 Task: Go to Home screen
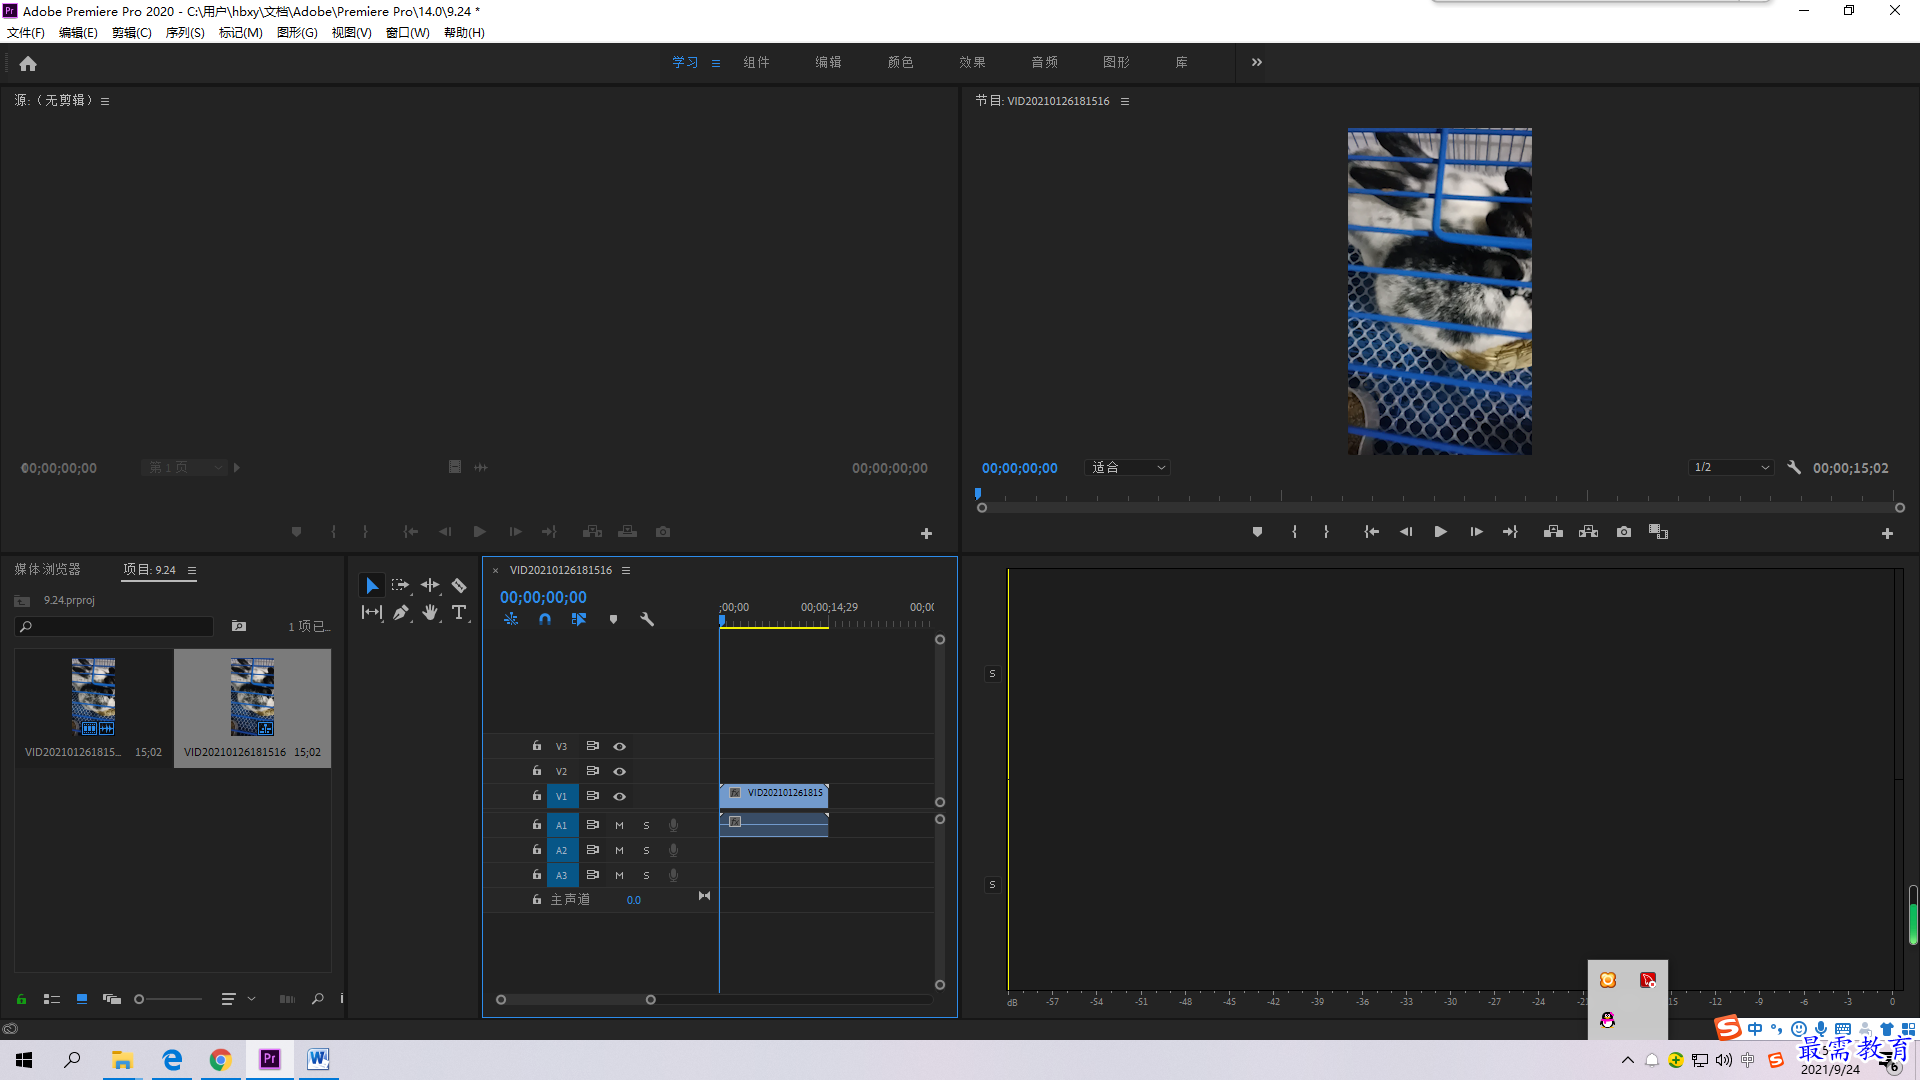point(28,63)
